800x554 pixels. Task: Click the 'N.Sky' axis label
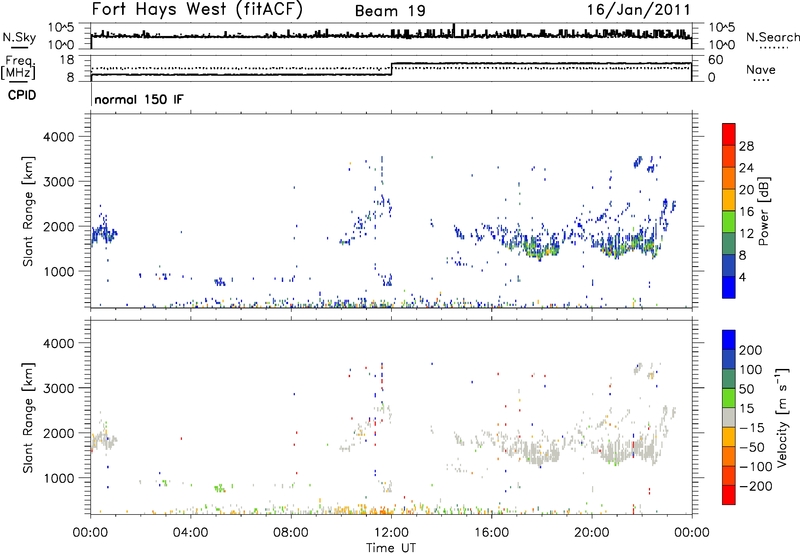(x=19, y=37)
